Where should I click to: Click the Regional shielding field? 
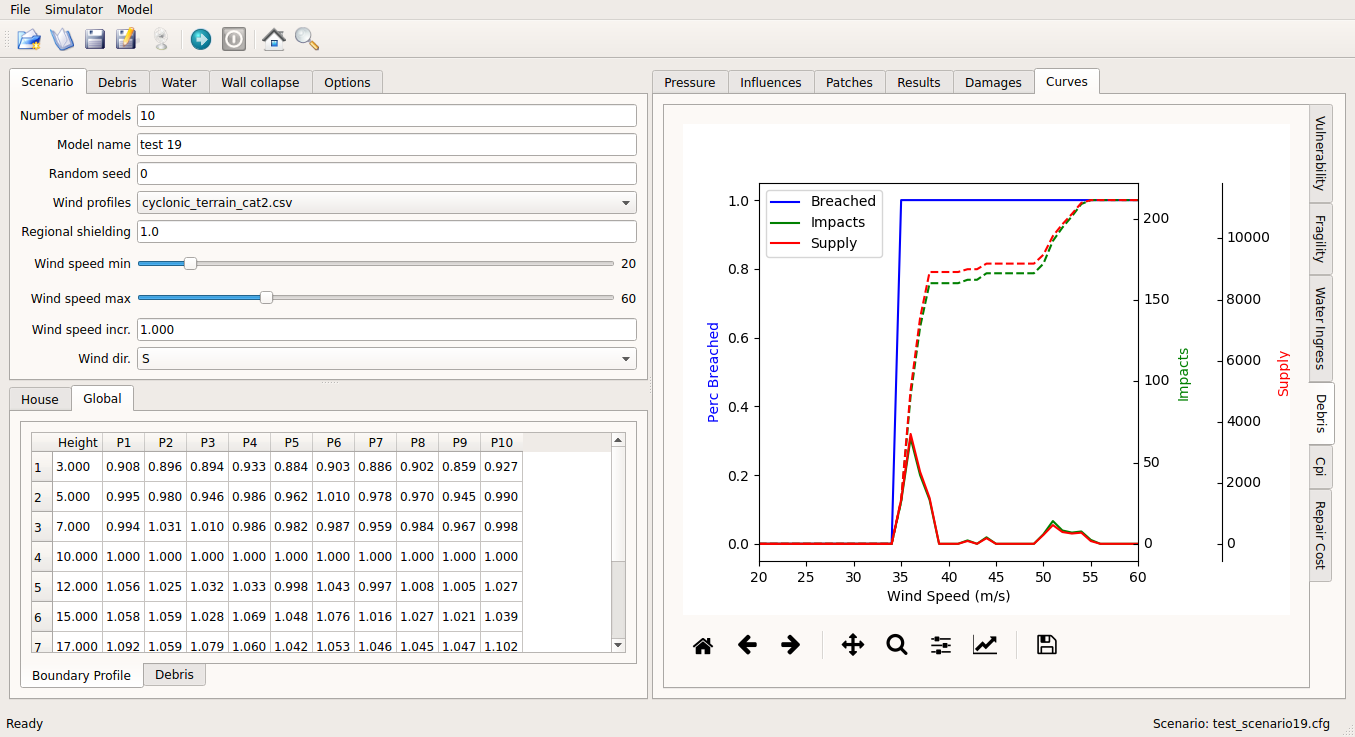pos(386,231)
